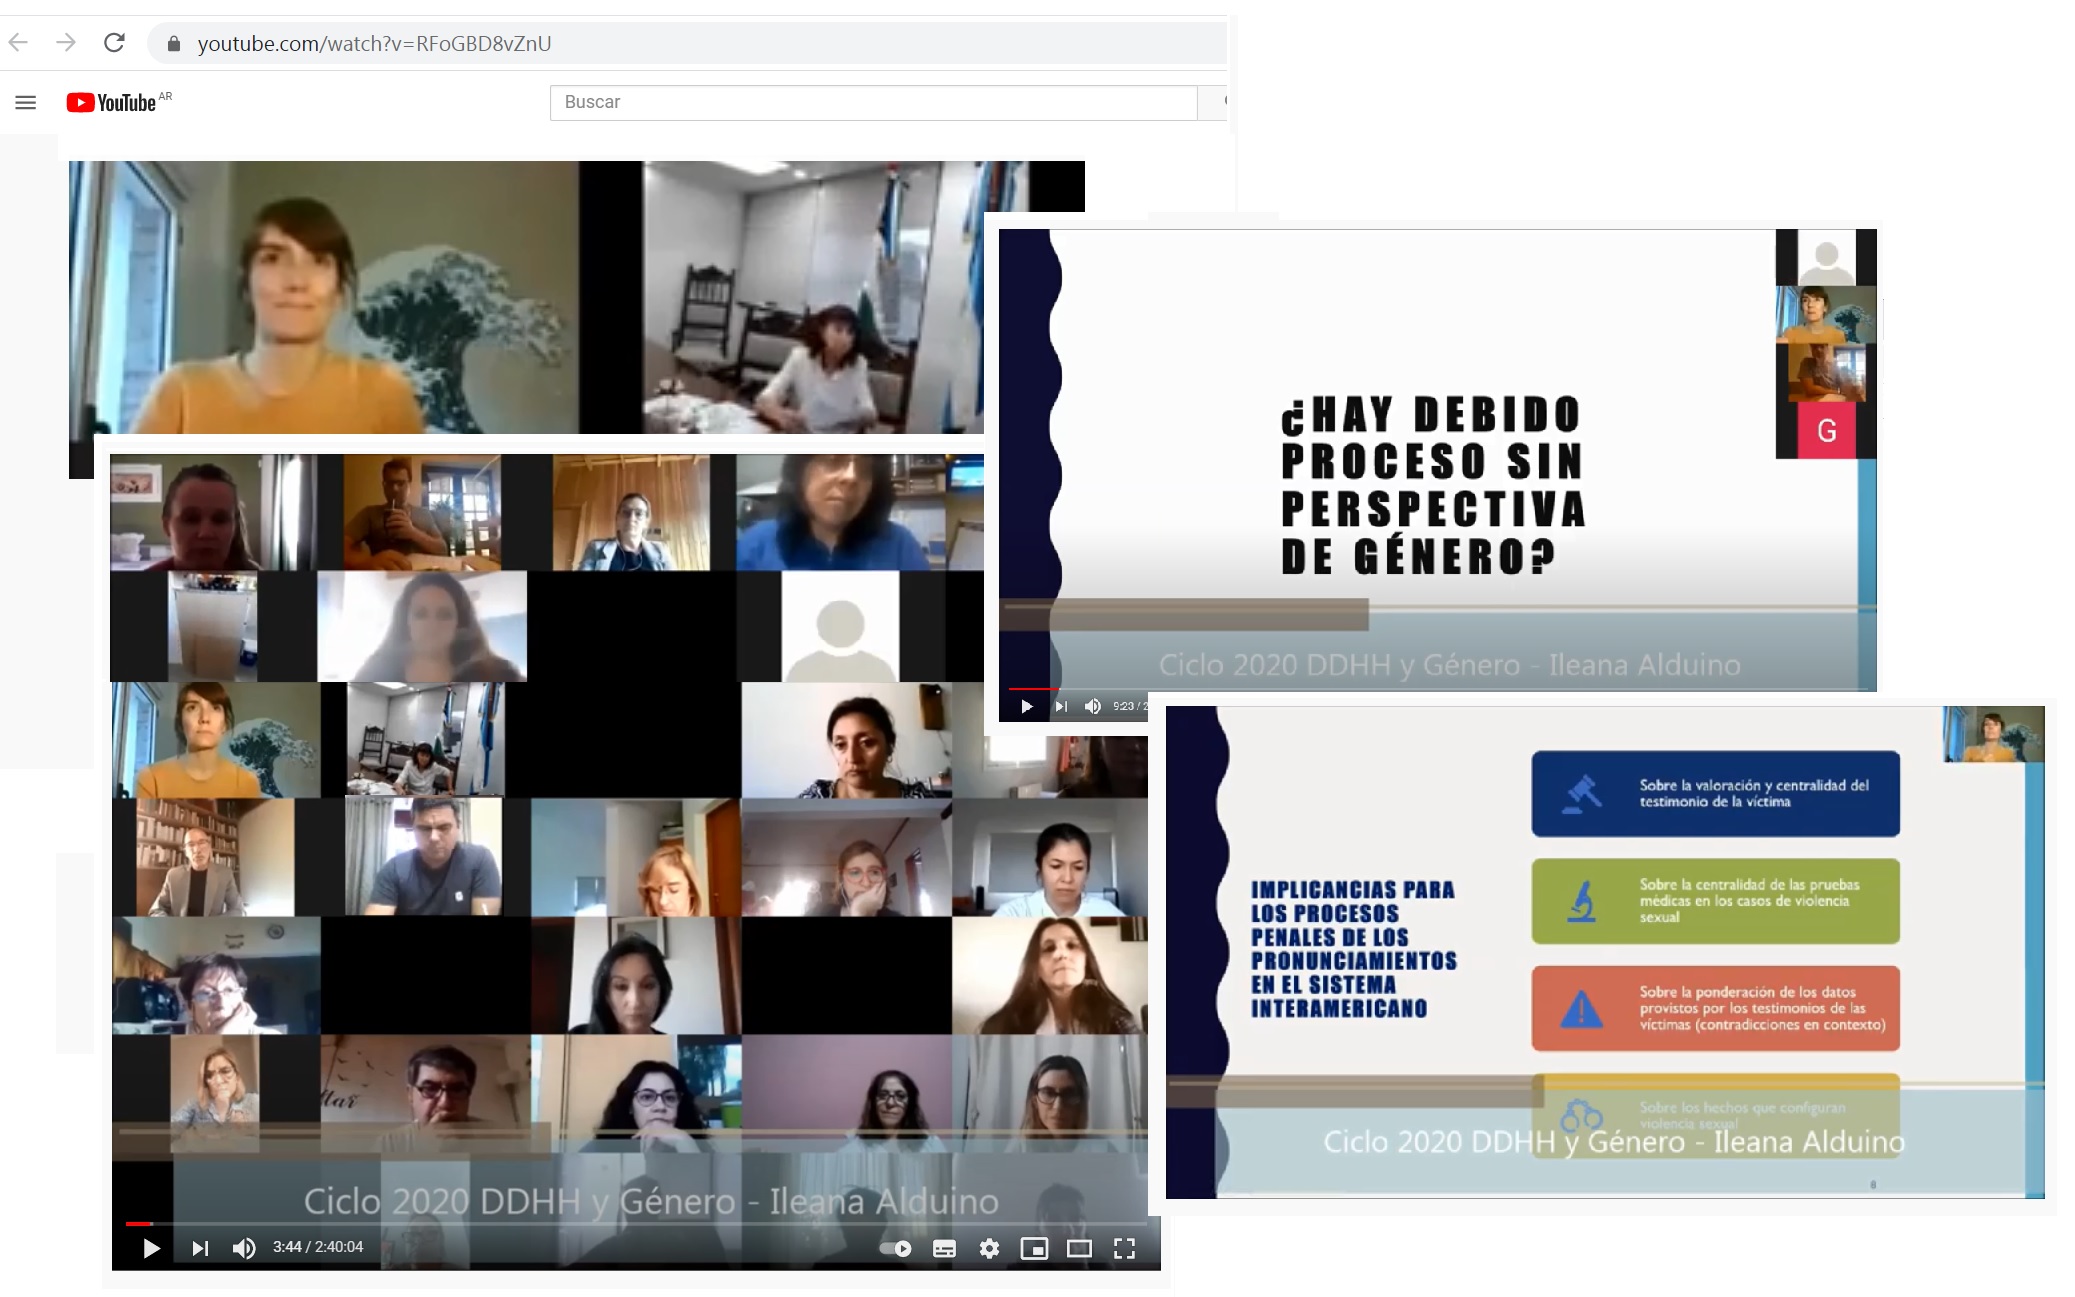Click the red G participant tile
Image resolution: width=2075 pixels, height=1297 pixels.
pyautogui.click(x=1826, y=430)
